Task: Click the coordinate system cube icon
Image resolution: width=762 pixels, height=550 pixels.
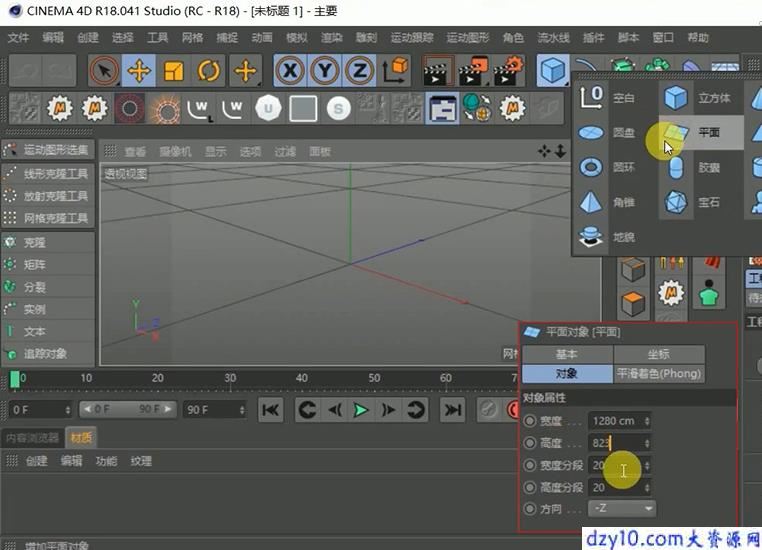Action: [x=395, y=71]
